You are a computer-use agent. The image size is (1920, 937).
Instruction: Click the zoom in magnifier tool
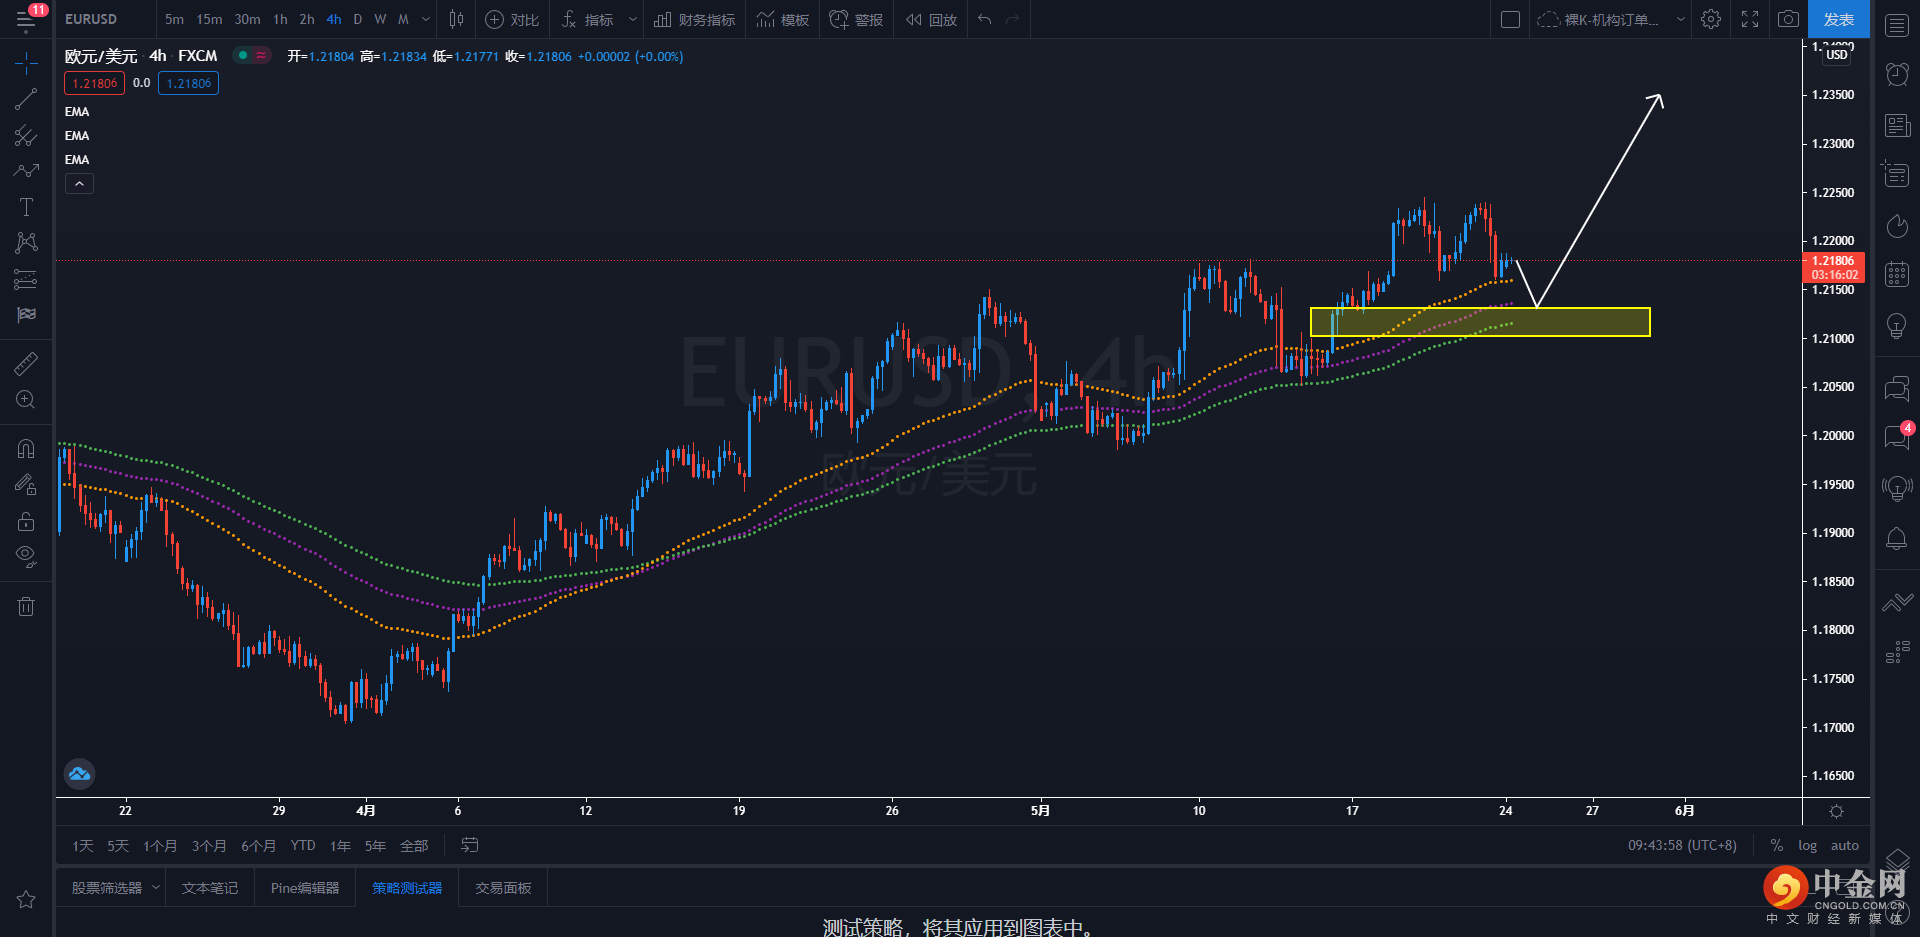point(26,400)
